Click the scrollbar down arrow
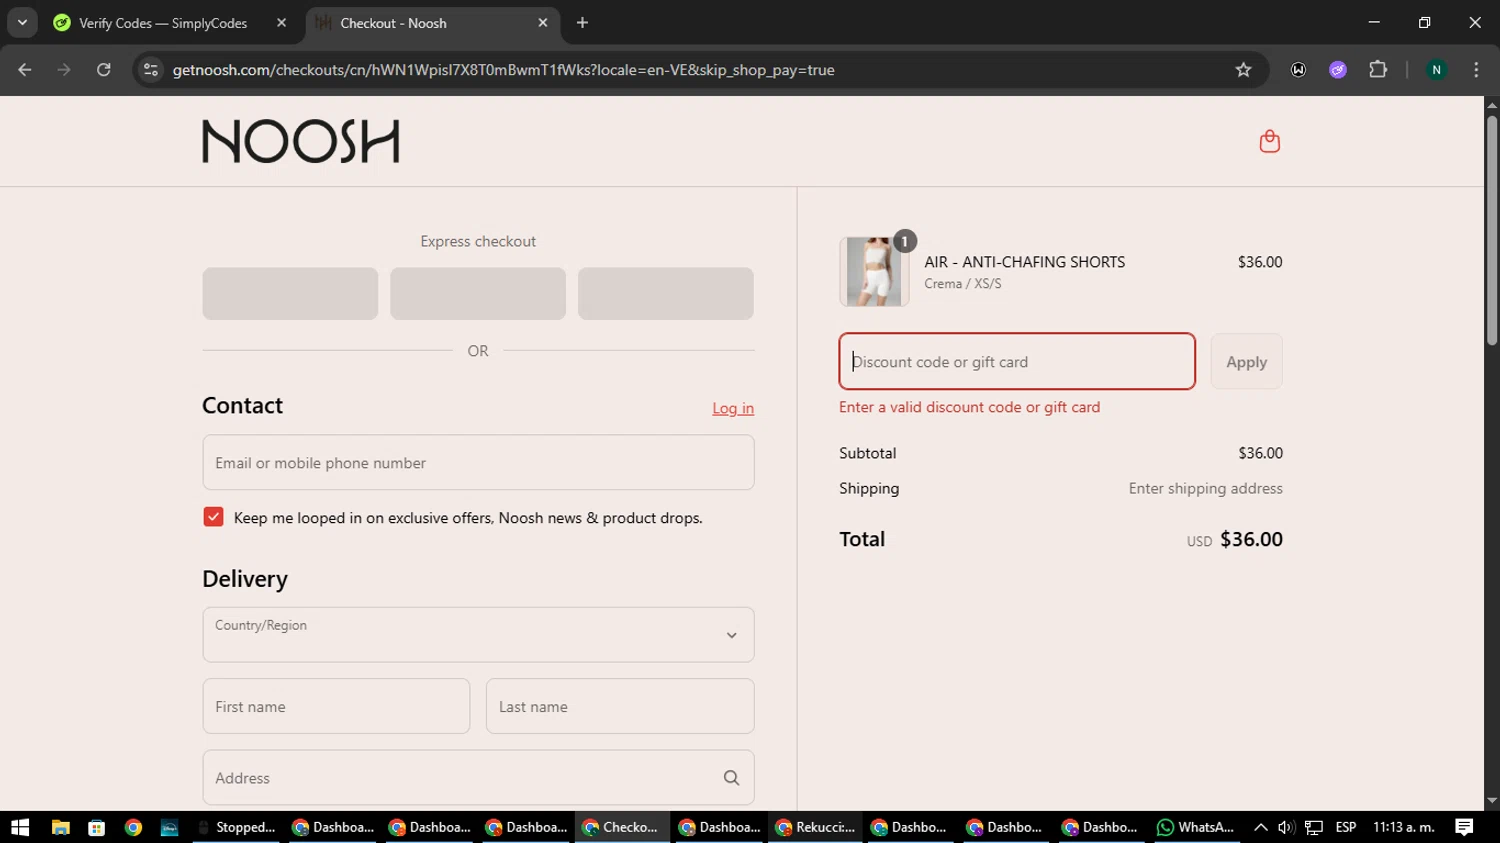 (1492, 801)
